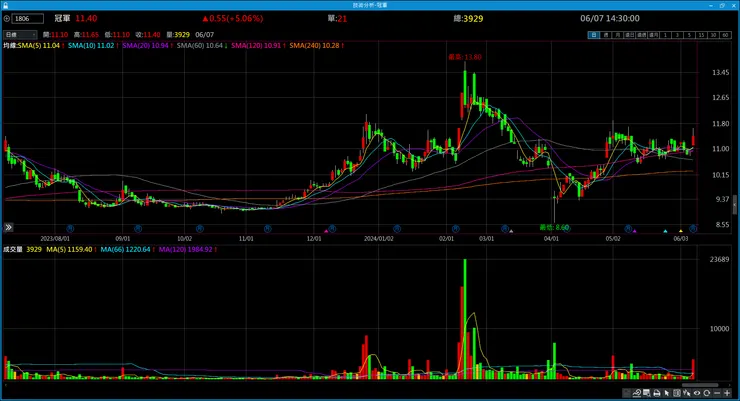Image resolution: width=740 pixels, height=401 pixels.
Task: Click the SMA(60) 10.64 label
Action: pos(202,46)
